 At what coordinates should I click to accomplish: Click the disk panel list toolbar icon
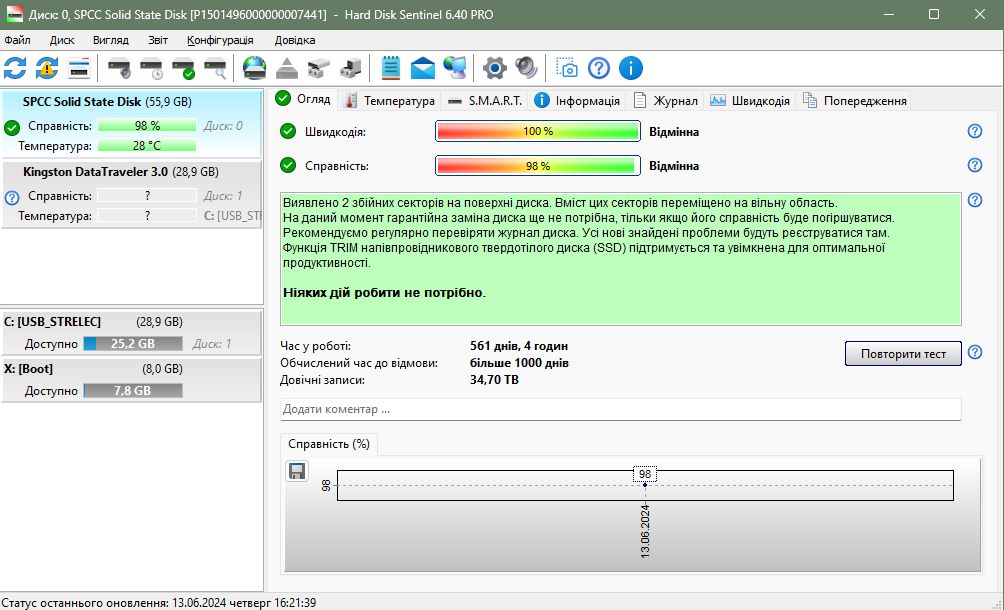click(x=79, y=68)
